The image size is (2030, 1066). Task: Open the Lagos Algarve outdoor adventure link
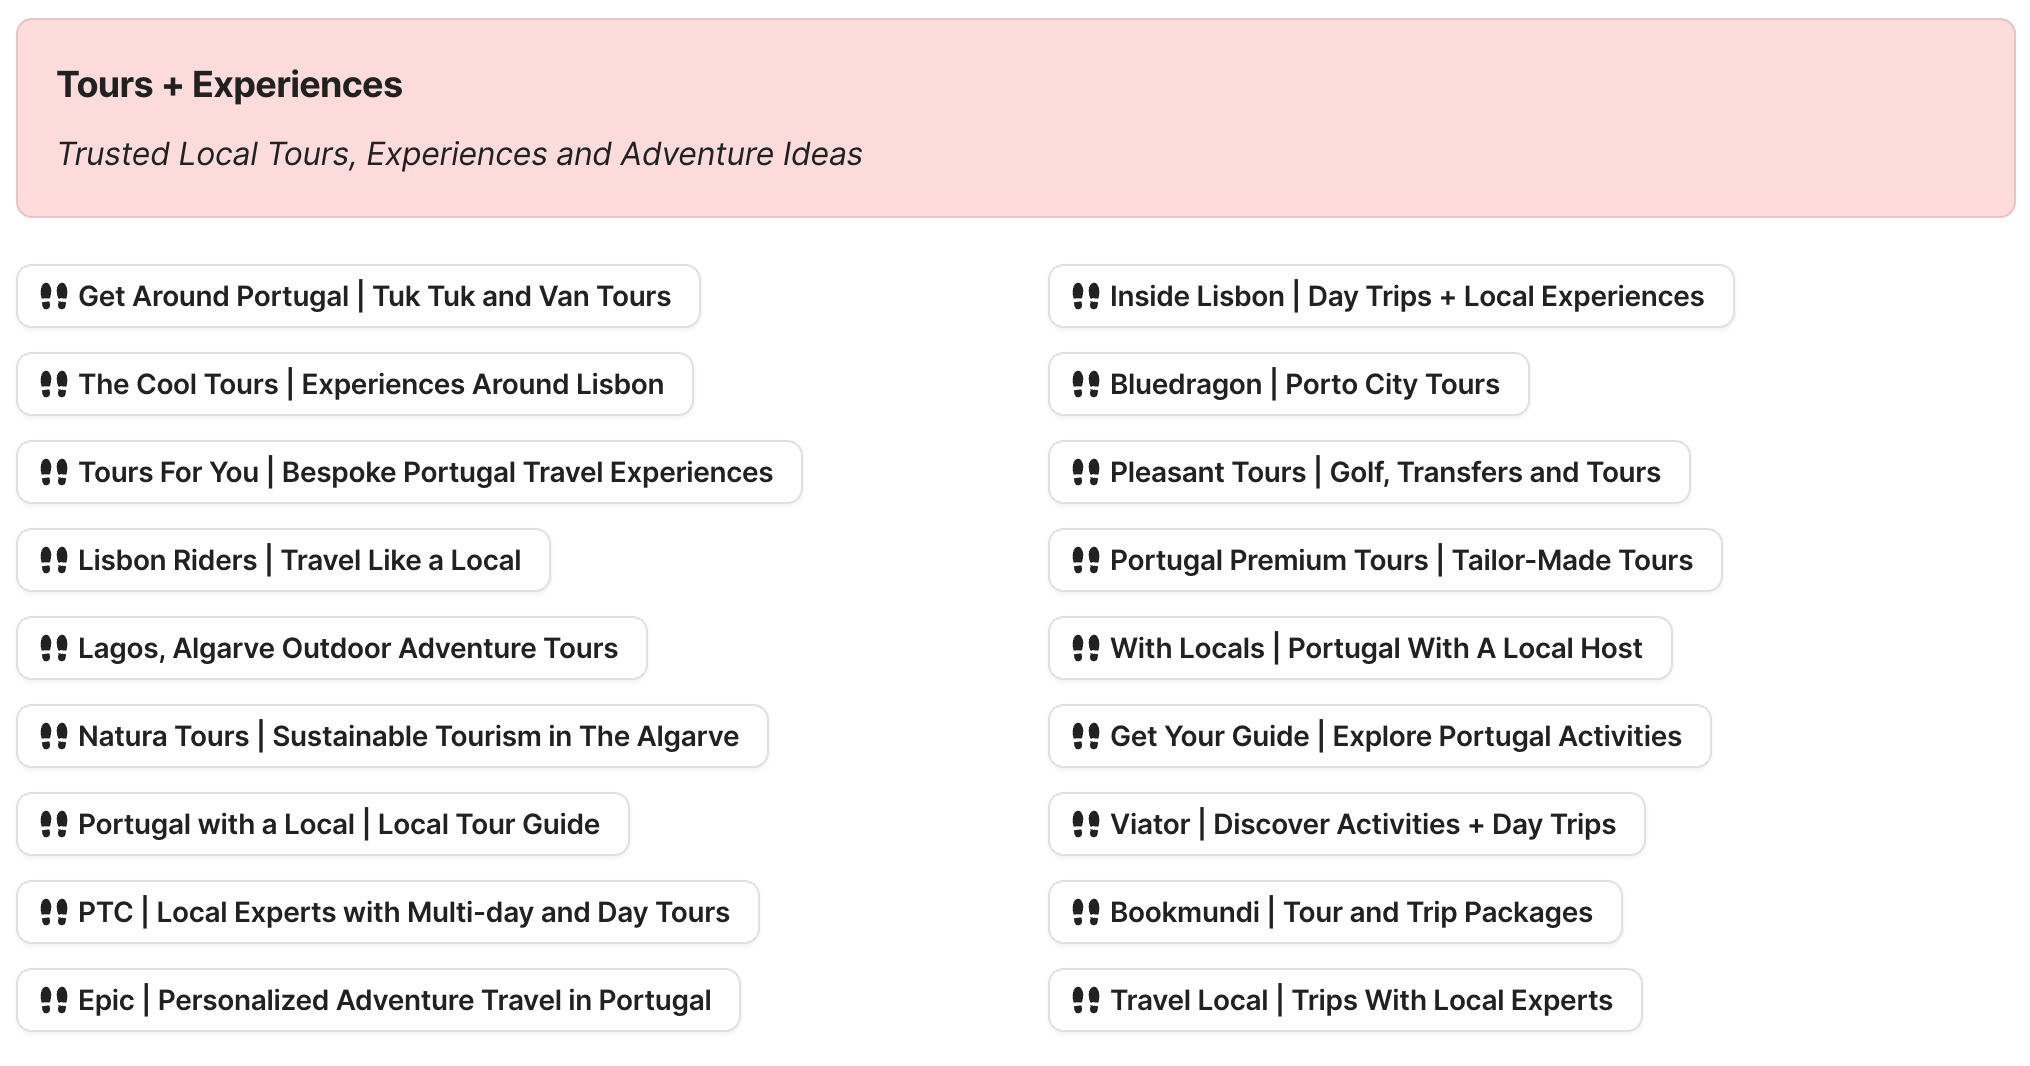click(x=331, y=648)
